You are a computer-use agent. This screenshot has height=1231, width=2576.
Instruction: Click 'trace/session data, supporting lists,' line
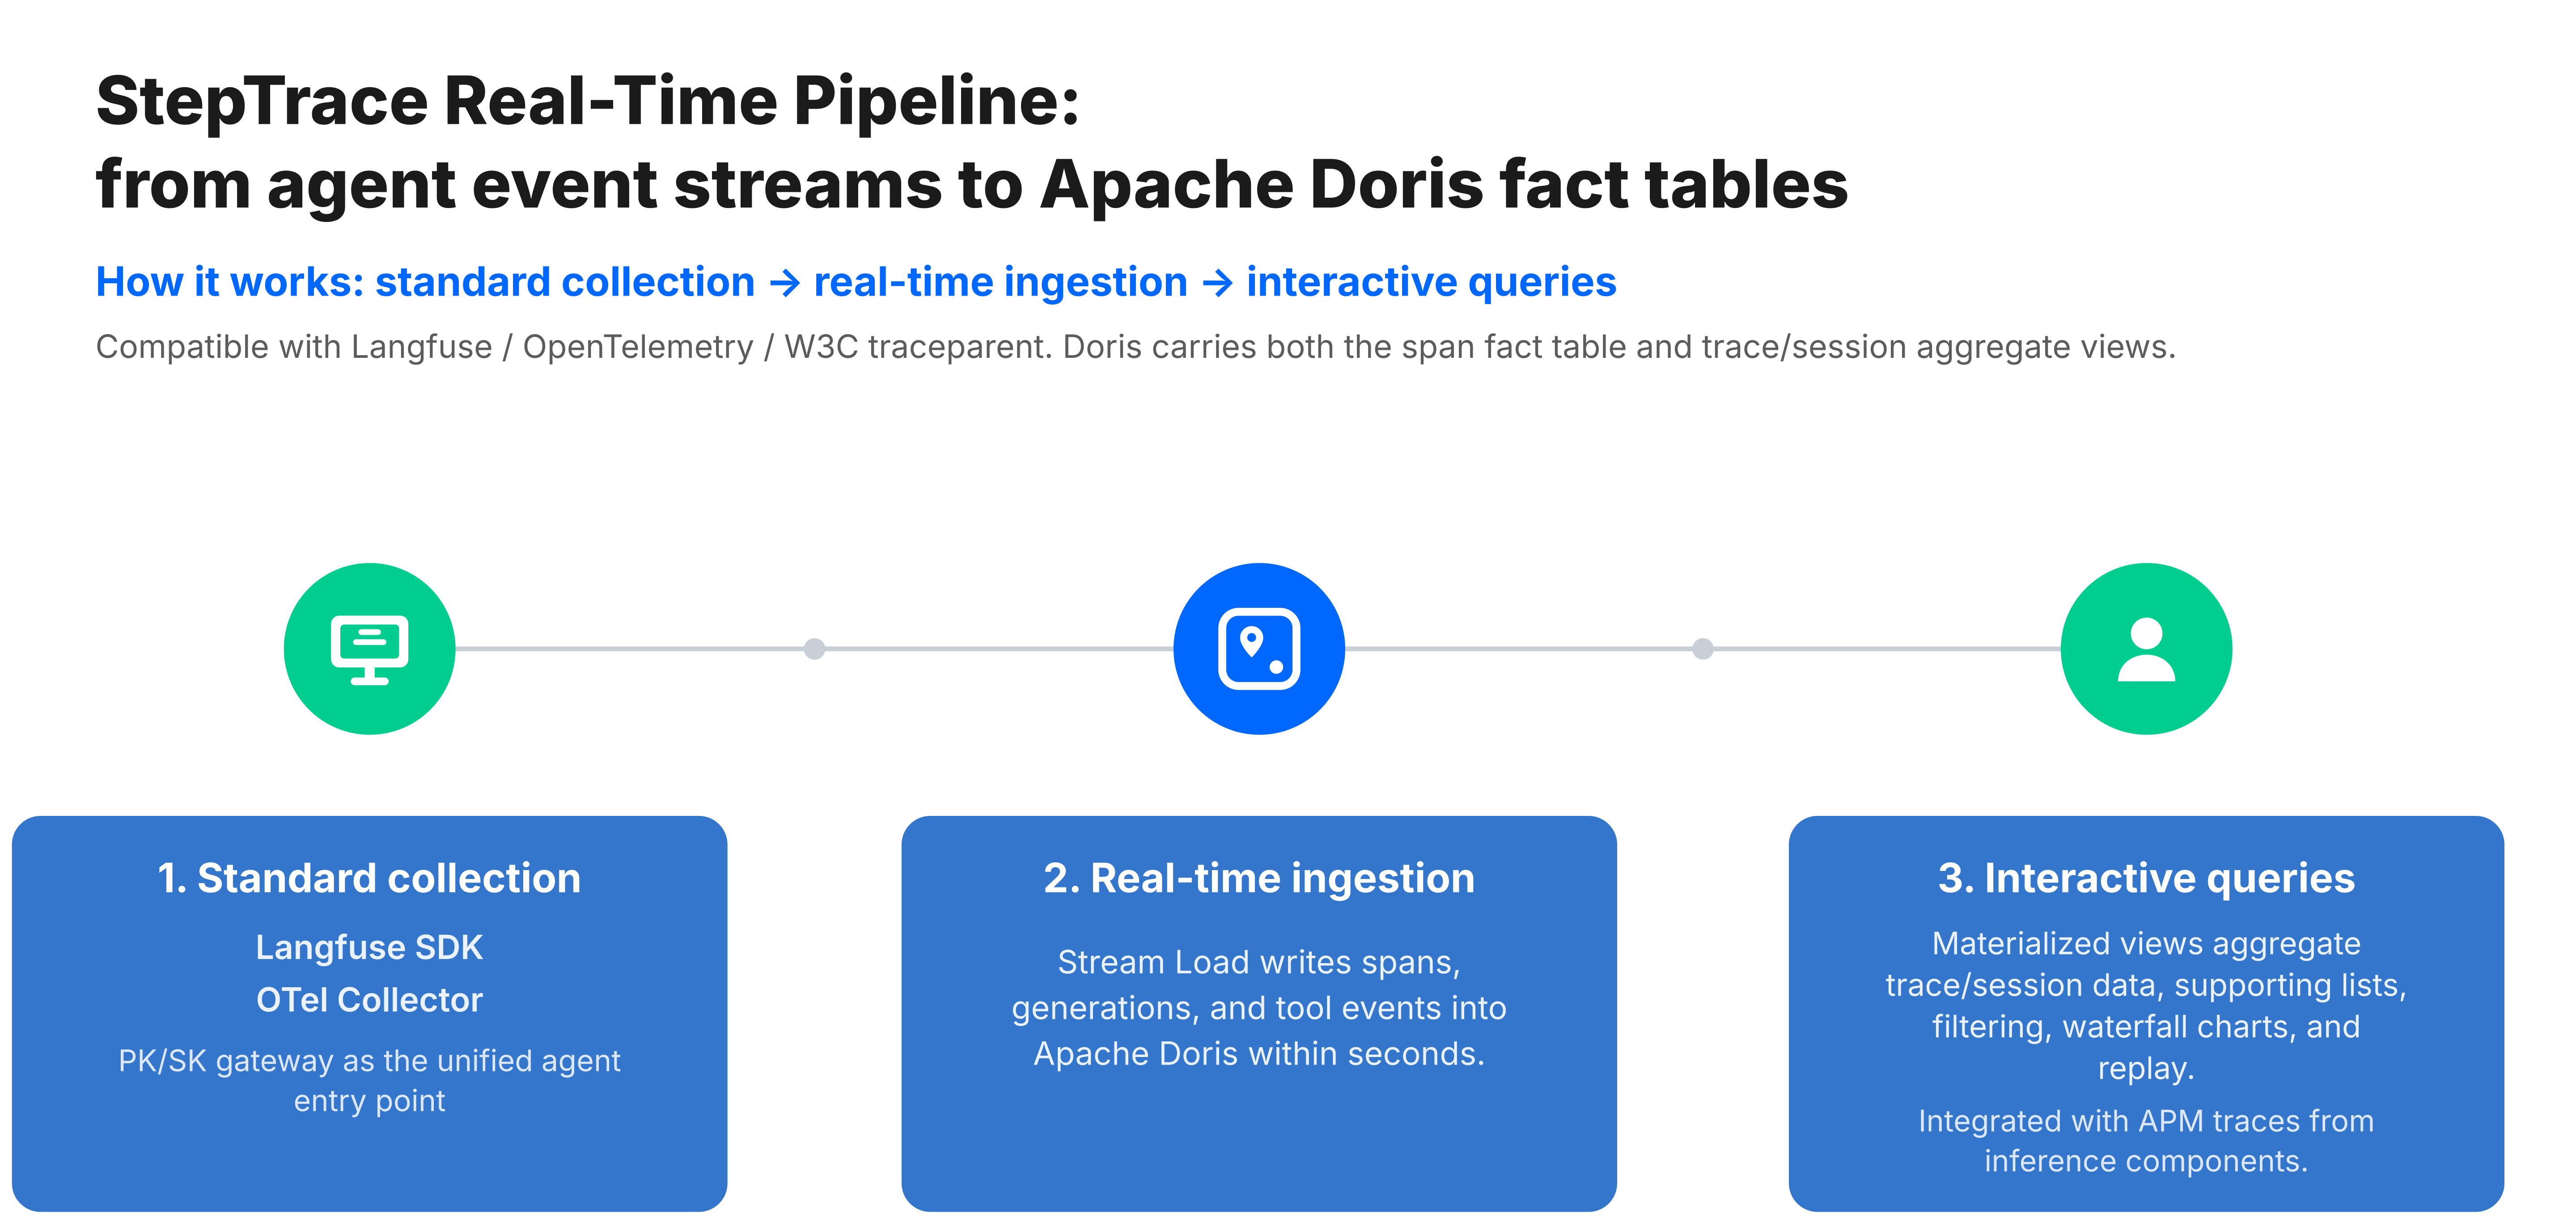pyautogui.click(x=2146, y=986)
